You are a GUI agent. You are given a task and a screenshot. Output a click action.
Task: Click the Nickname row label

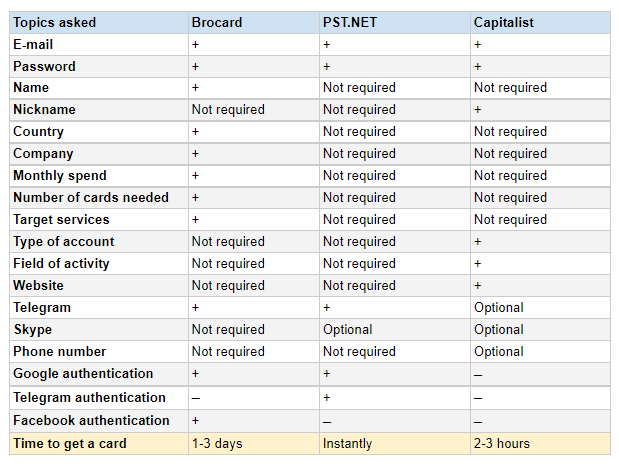pyautogui.click(x=44, y=110)
